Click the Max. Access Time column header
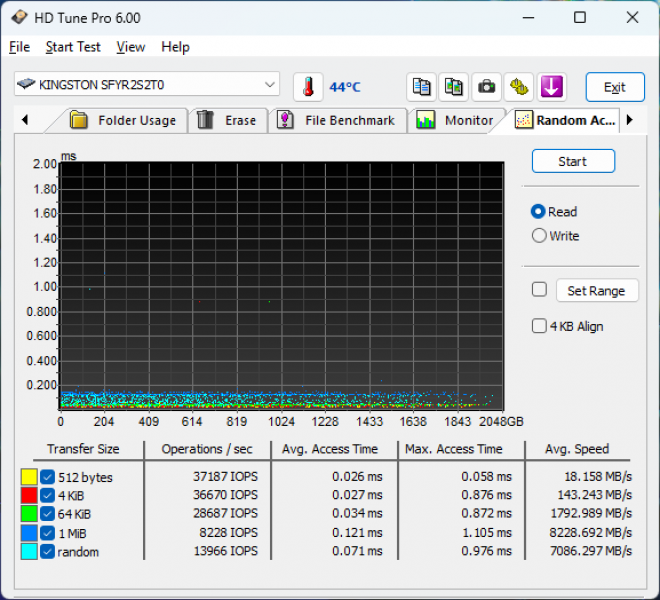This screenshot has width=660, height=600. point(454,449)
